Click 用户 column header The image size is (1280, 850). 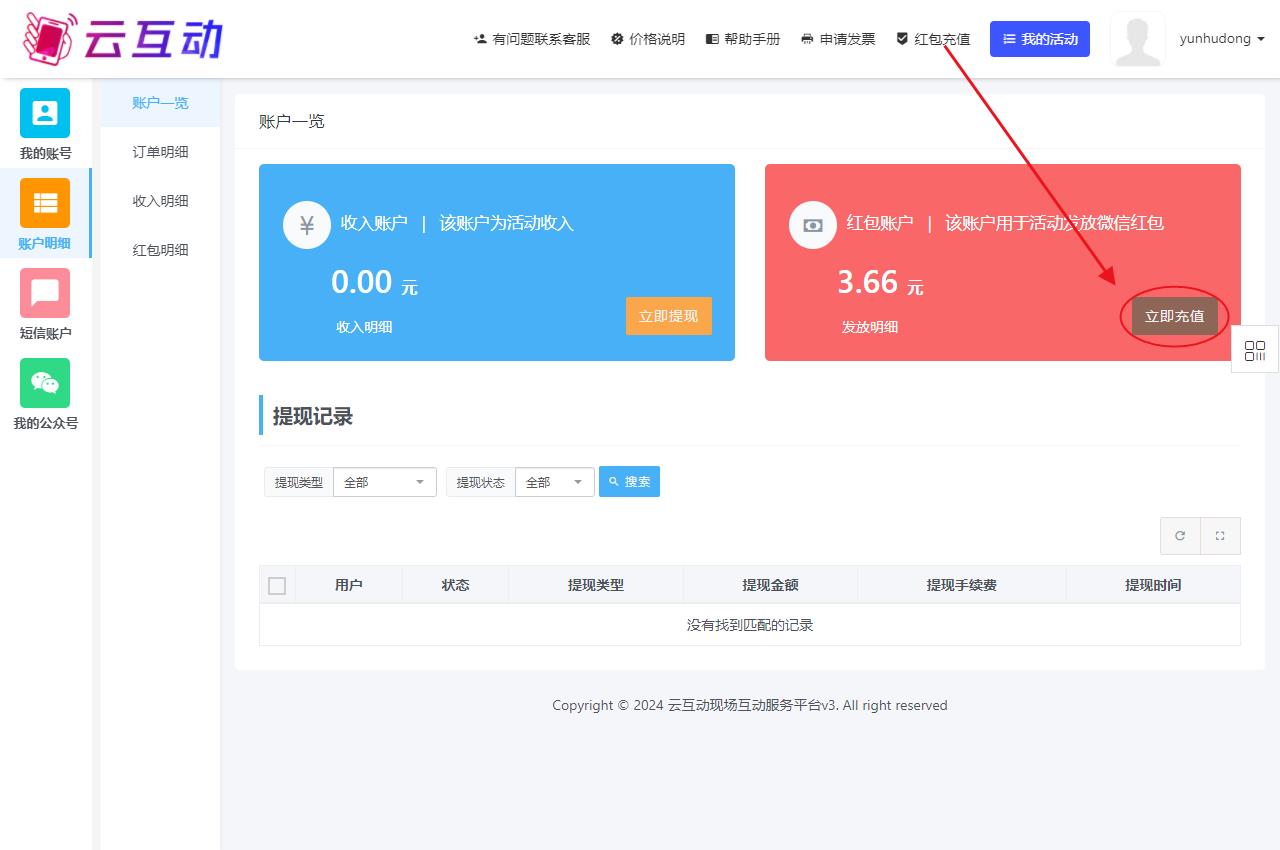(349, 585)
